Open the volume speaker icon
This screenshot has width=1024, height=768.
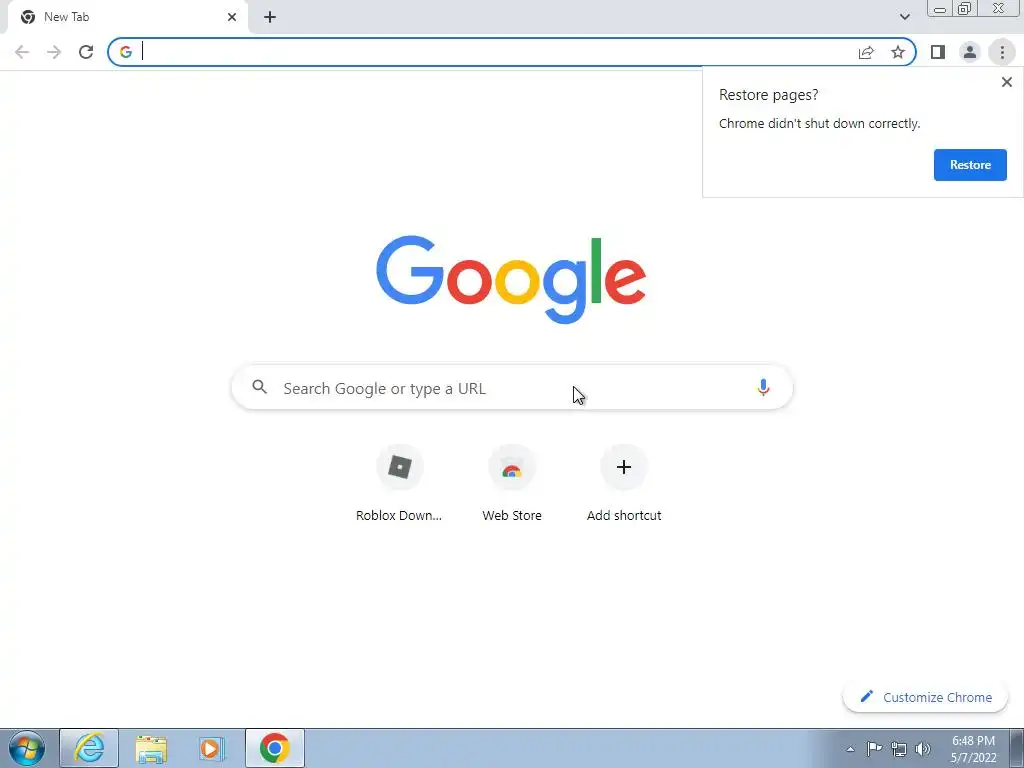click(923, 749)
